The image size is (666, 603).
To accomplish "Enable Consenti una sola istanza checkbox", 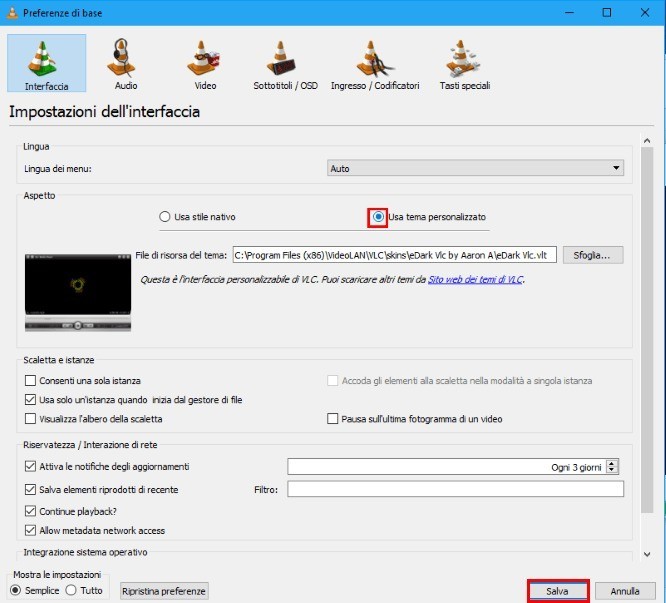I will pos(30,381).
